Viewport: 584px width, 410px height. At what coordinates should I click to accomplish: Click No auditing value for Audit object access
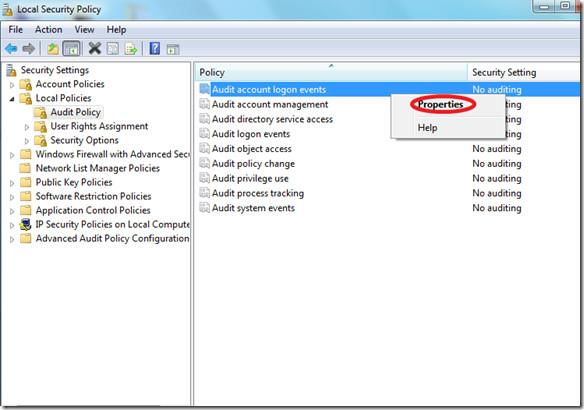click(x=496, y=149)
